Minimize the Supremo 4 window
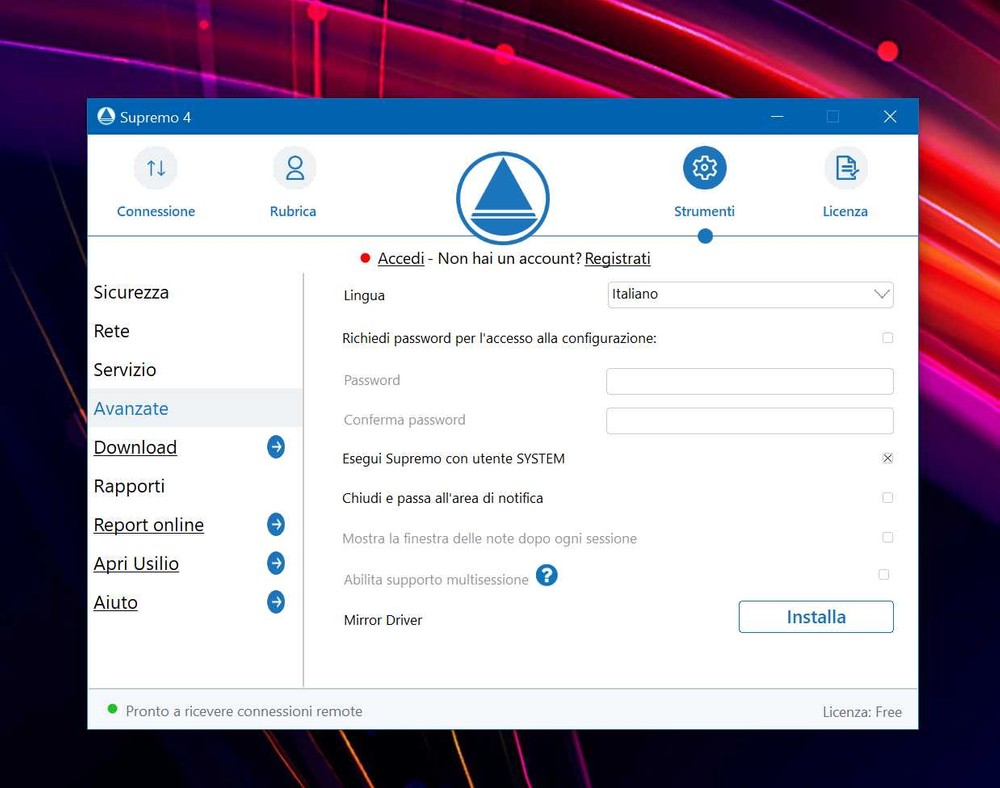 click(777, 116)
